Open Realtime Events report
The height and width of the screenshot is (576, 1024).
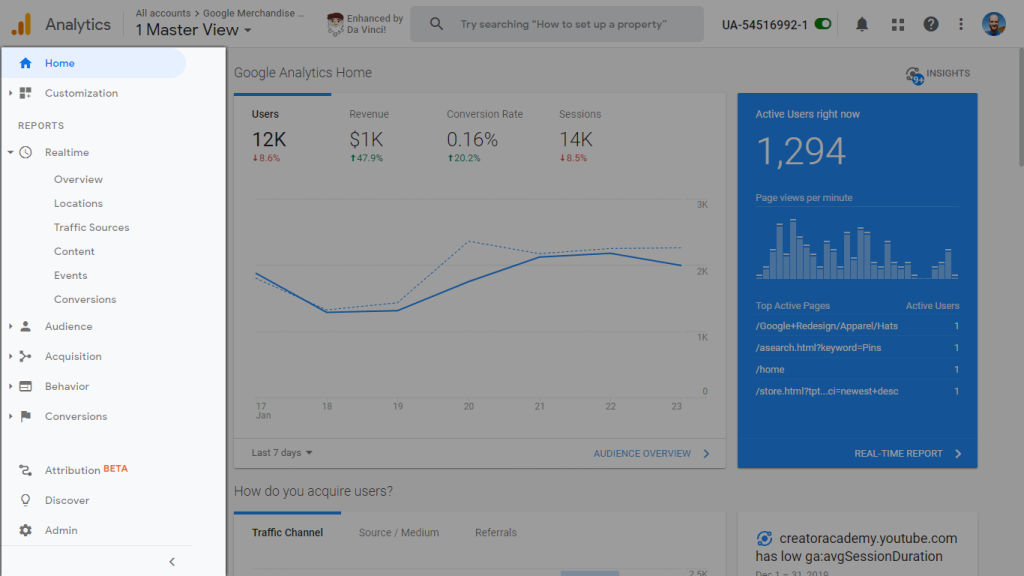pyautogui.click(x=71, y=275)
